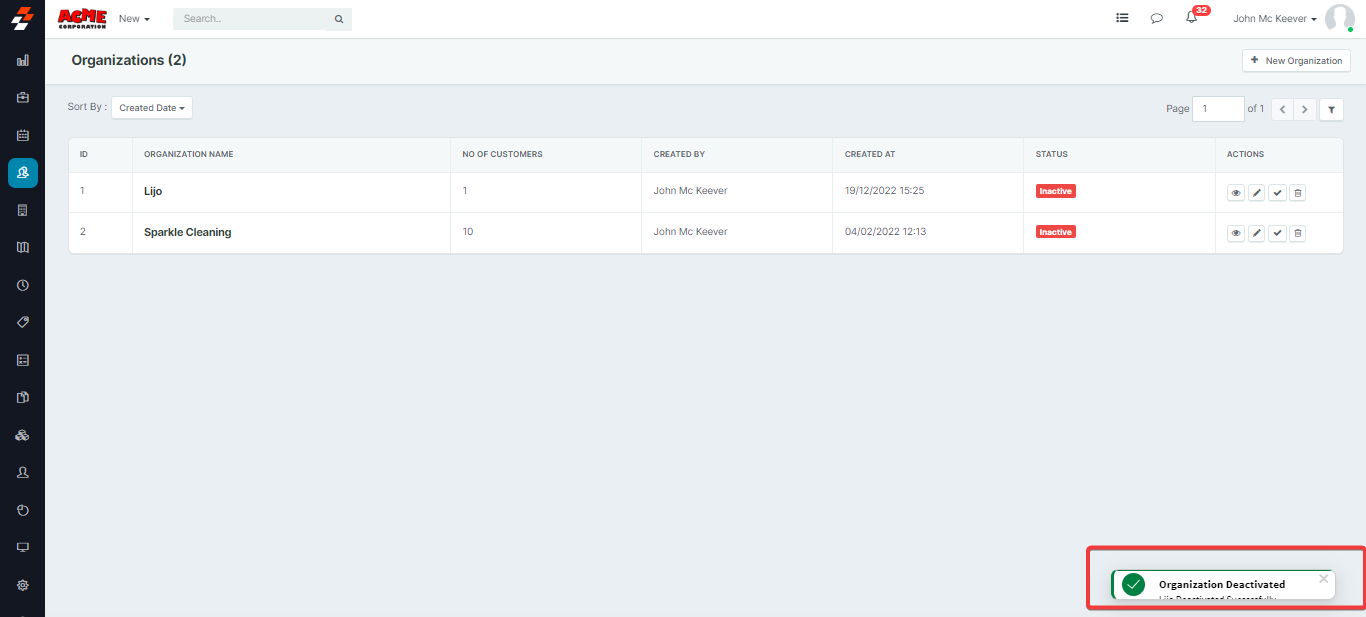Click the search magnifier icon

coord(338,19)
